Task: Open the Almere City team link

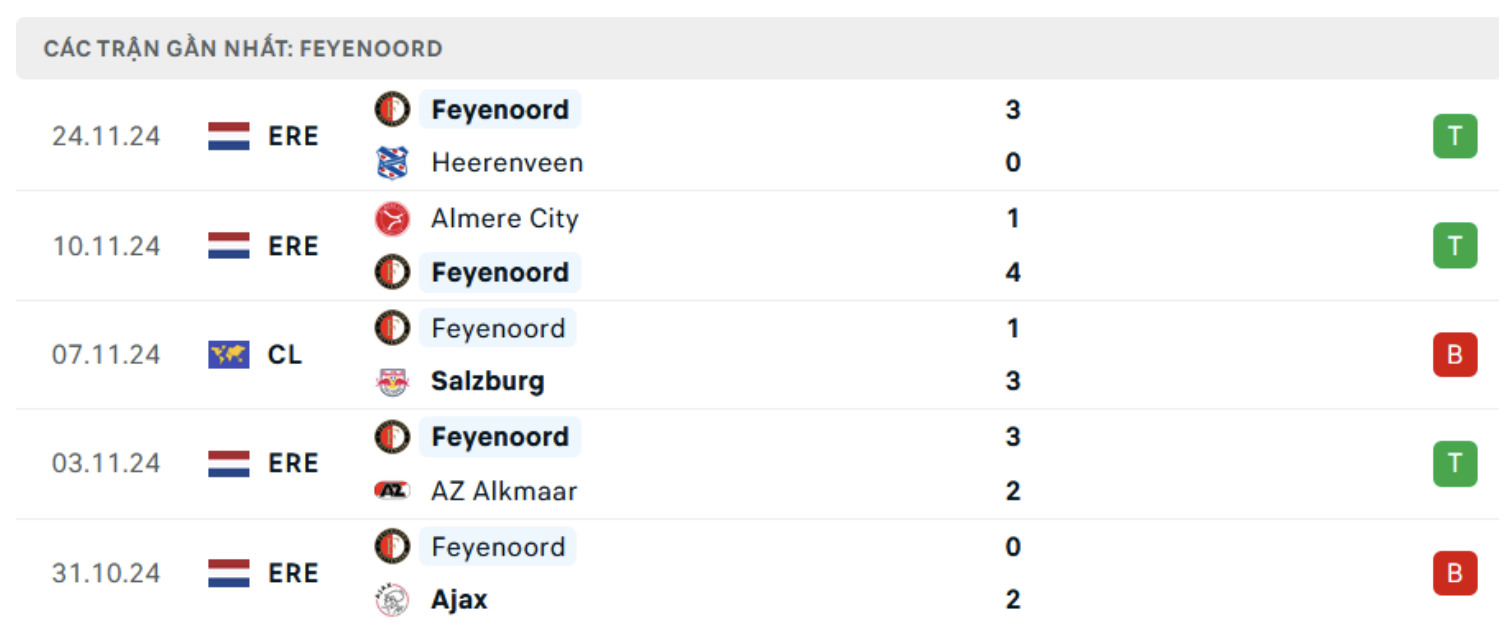Action: point(504,219)
